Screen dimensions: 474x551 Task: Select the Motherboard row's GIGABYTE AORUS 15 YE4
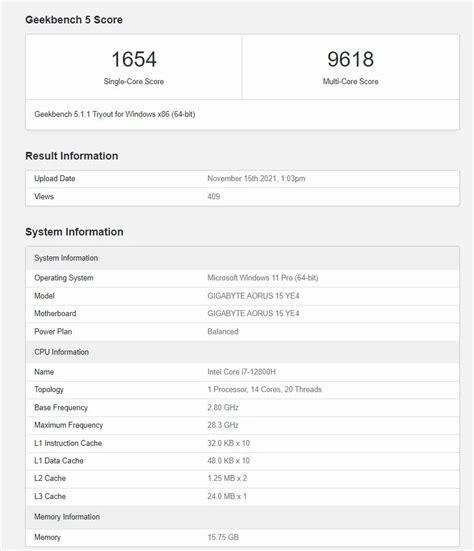coord(253,313)
